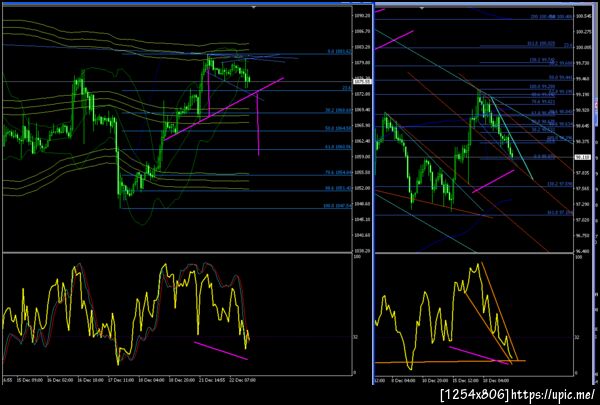600x405 pixels.
Task: Click the chart shift triangle on left chart
Action: [x=254, y=7]
